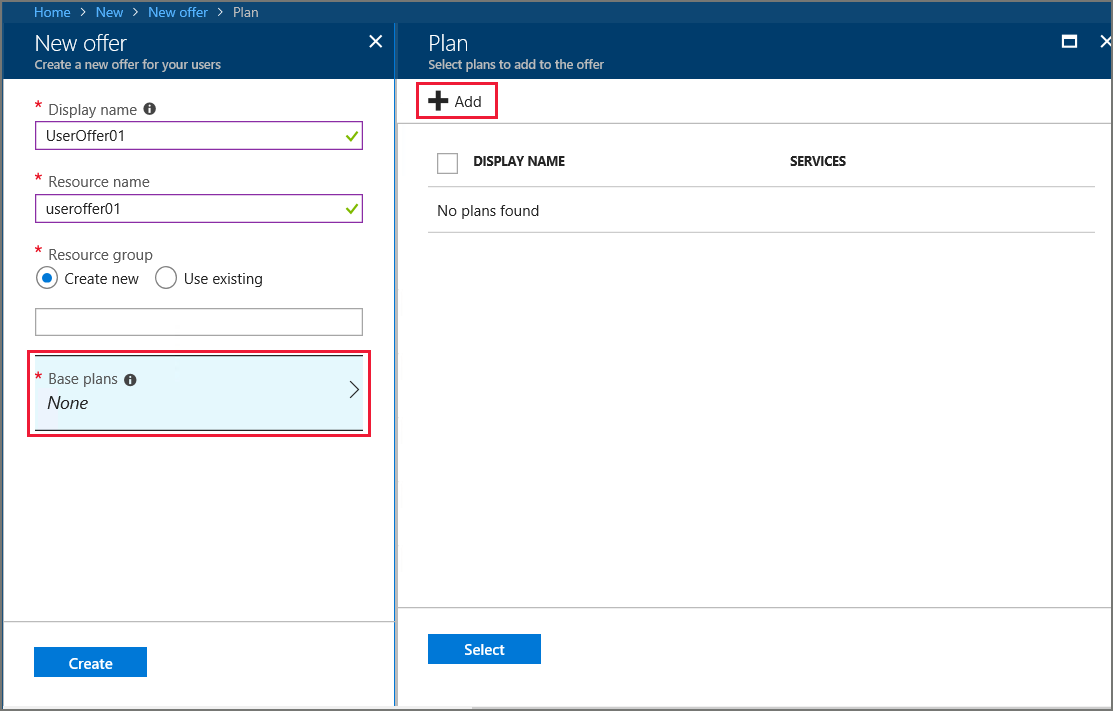Image resolution: width=1113 pixels, height=711 pixels.
Task: Expand the Base plans selector
Action: click(354, 390)
